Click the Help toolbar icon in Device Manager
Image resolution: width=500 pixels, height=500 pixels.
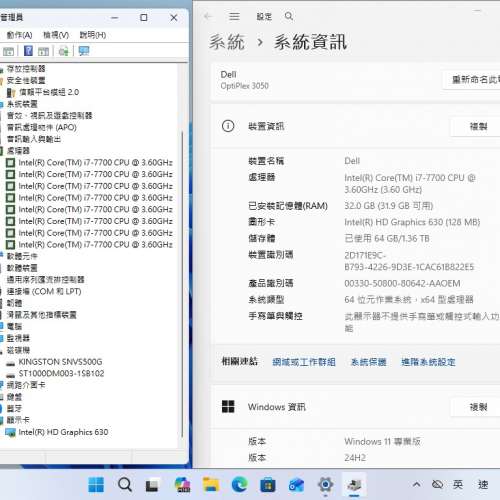point(28,51)
